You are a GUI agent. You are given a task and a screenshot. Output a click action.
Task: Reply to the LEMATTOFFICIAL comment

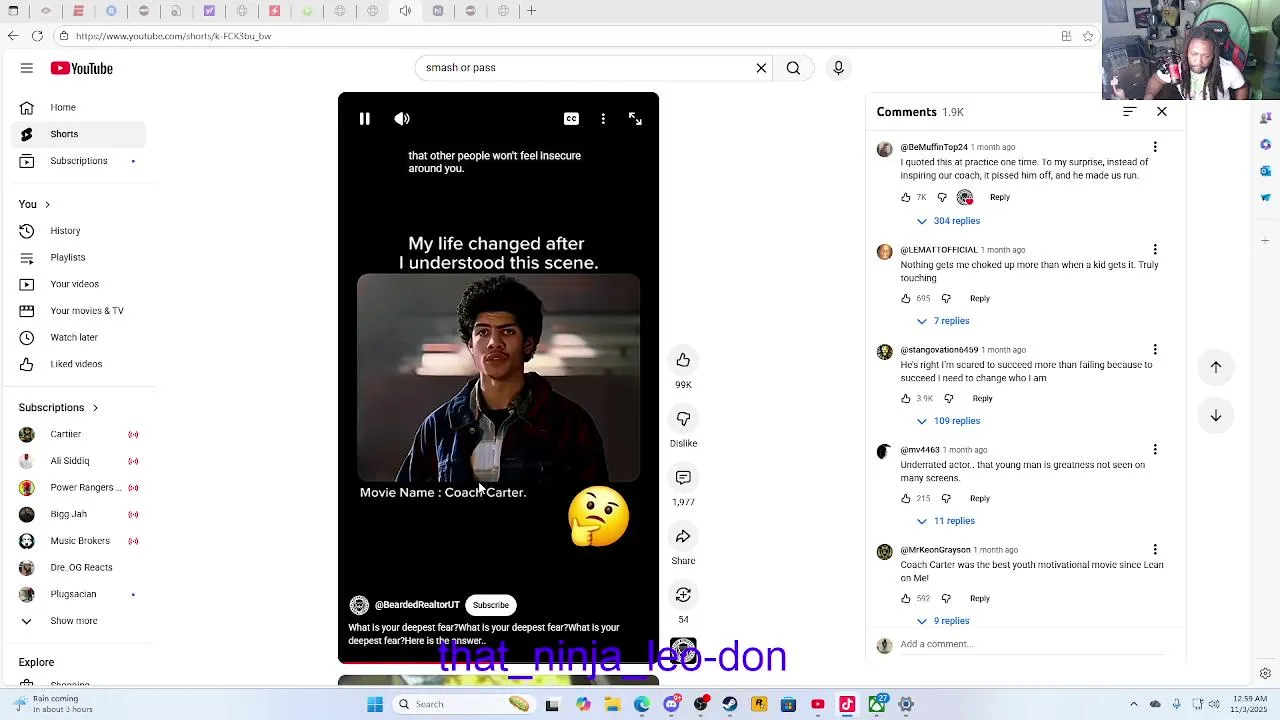(980, 298)
